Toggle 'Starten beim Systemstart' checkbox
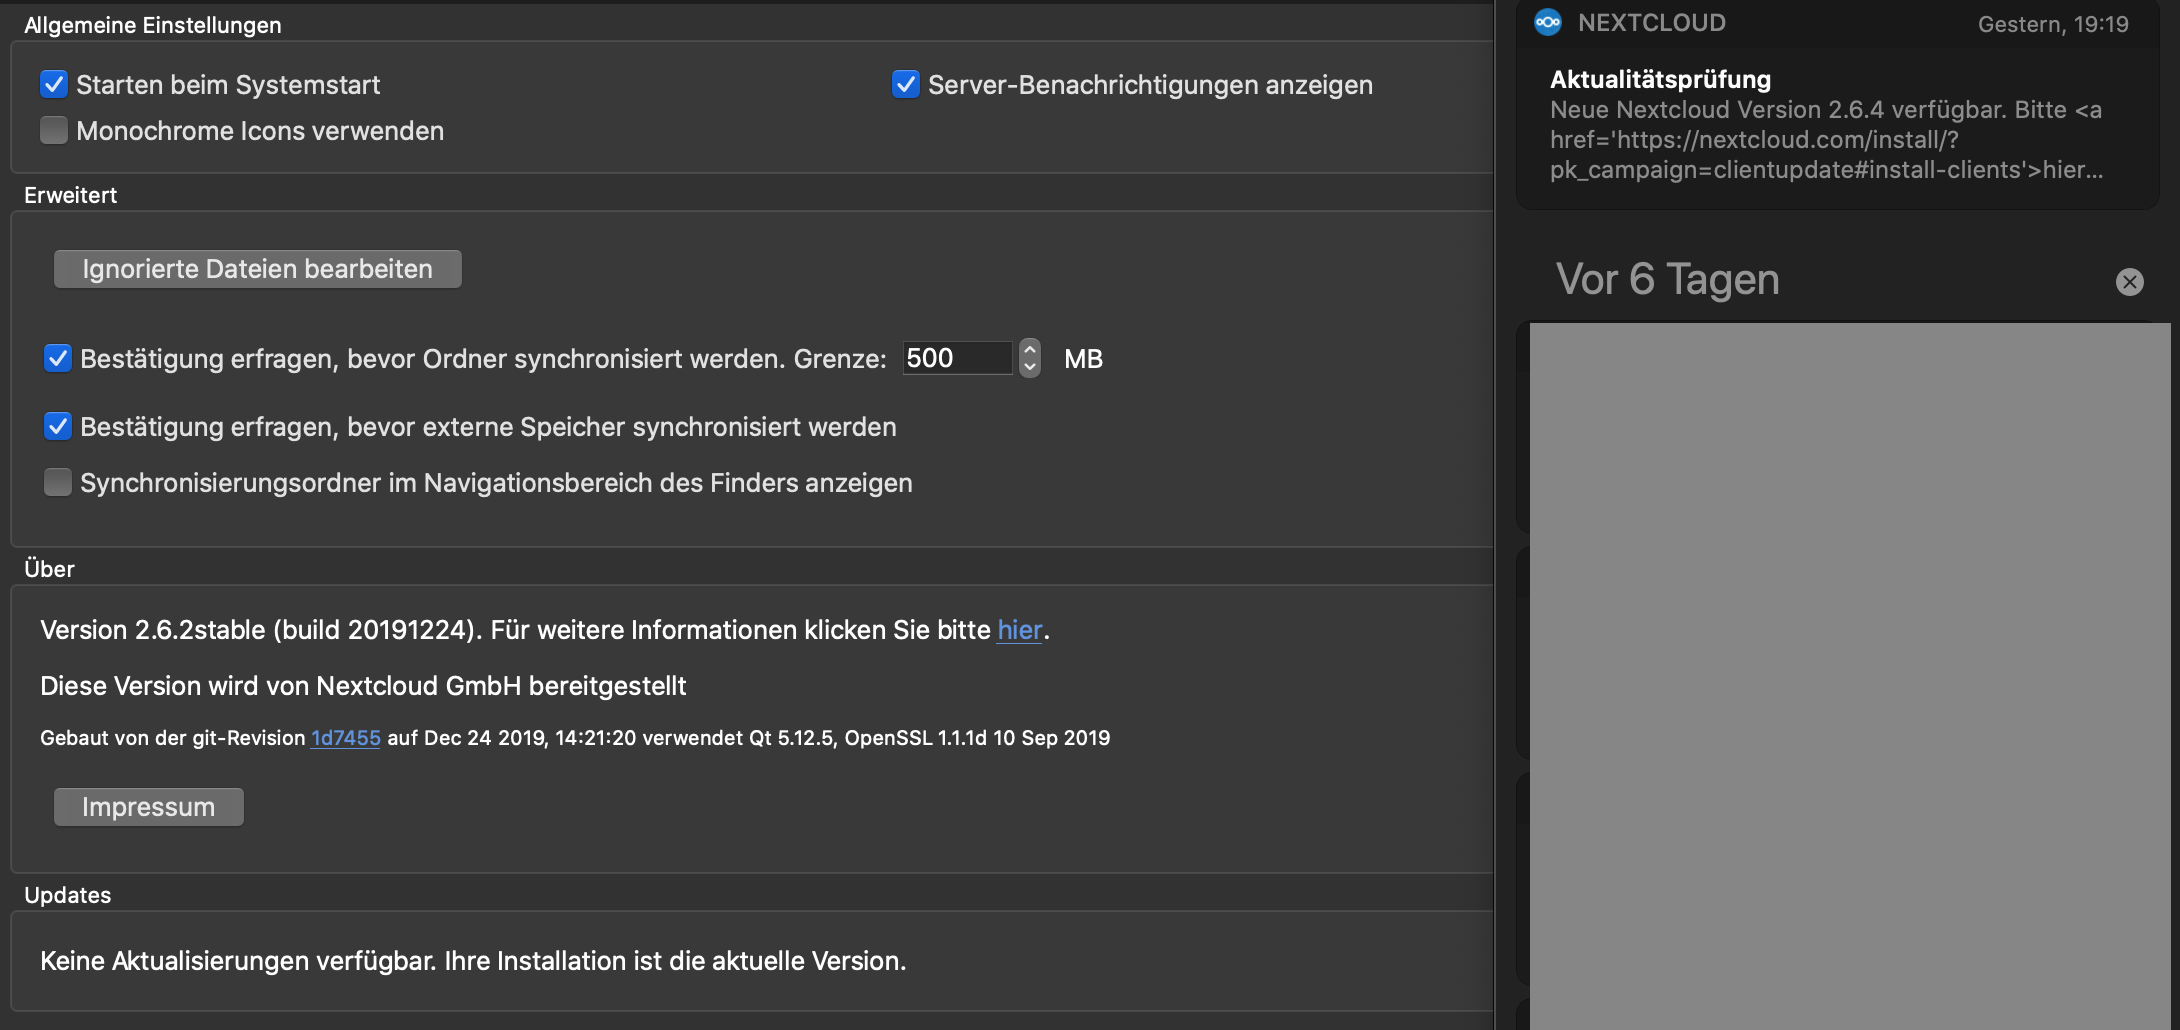2180x1030 pixels. click(x=54, y=84)
